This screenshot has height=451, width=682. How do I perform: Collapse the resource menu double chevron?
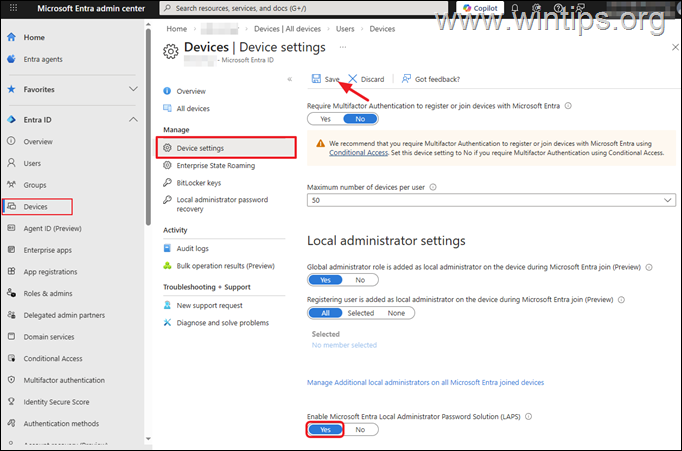(x=290, y=79)
